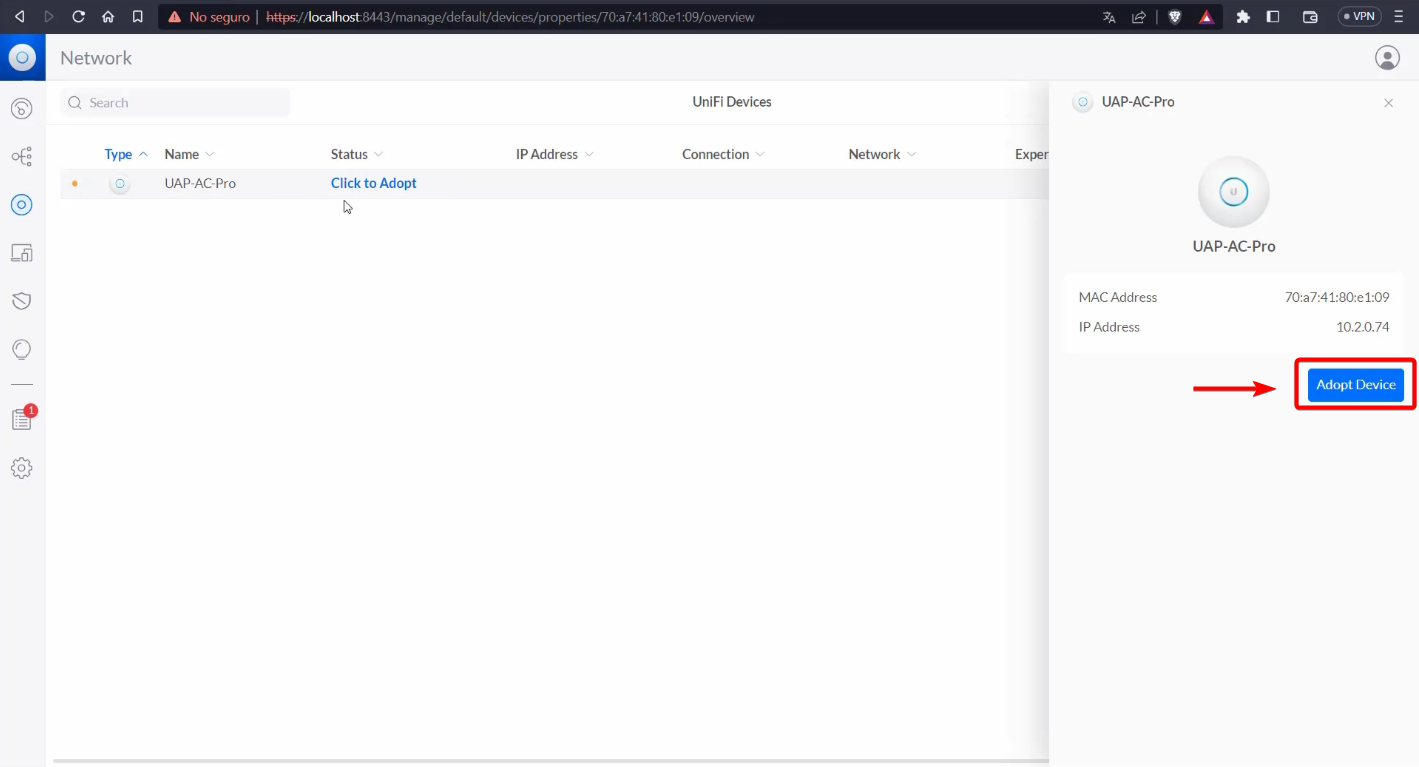1419x767 pixels.
Task: Click the UAP-AC-Pro panel header title
Action: coord(1138,102)
